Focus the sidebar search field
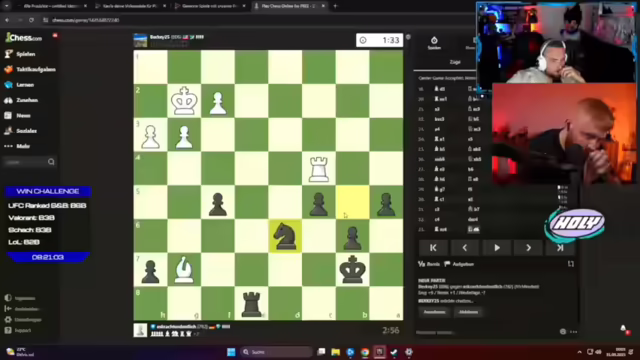The image size is (640, 360). 29,162
